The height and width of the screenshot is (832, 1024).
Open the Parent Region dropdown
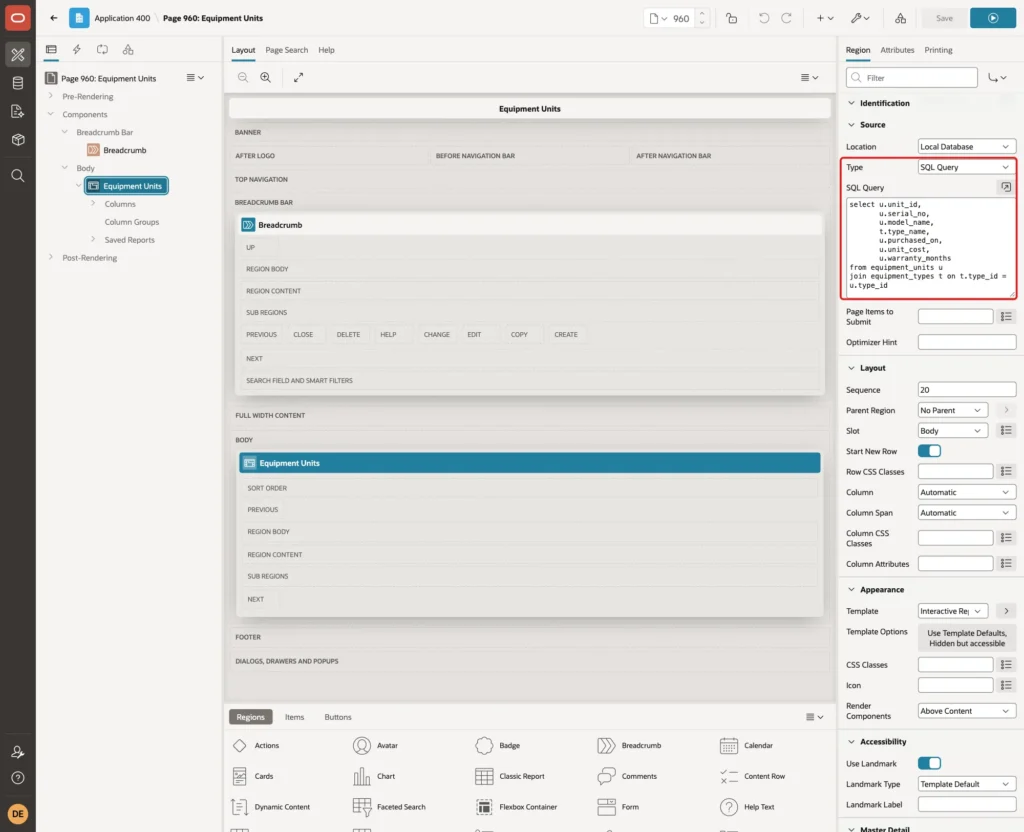pos(952,410)
